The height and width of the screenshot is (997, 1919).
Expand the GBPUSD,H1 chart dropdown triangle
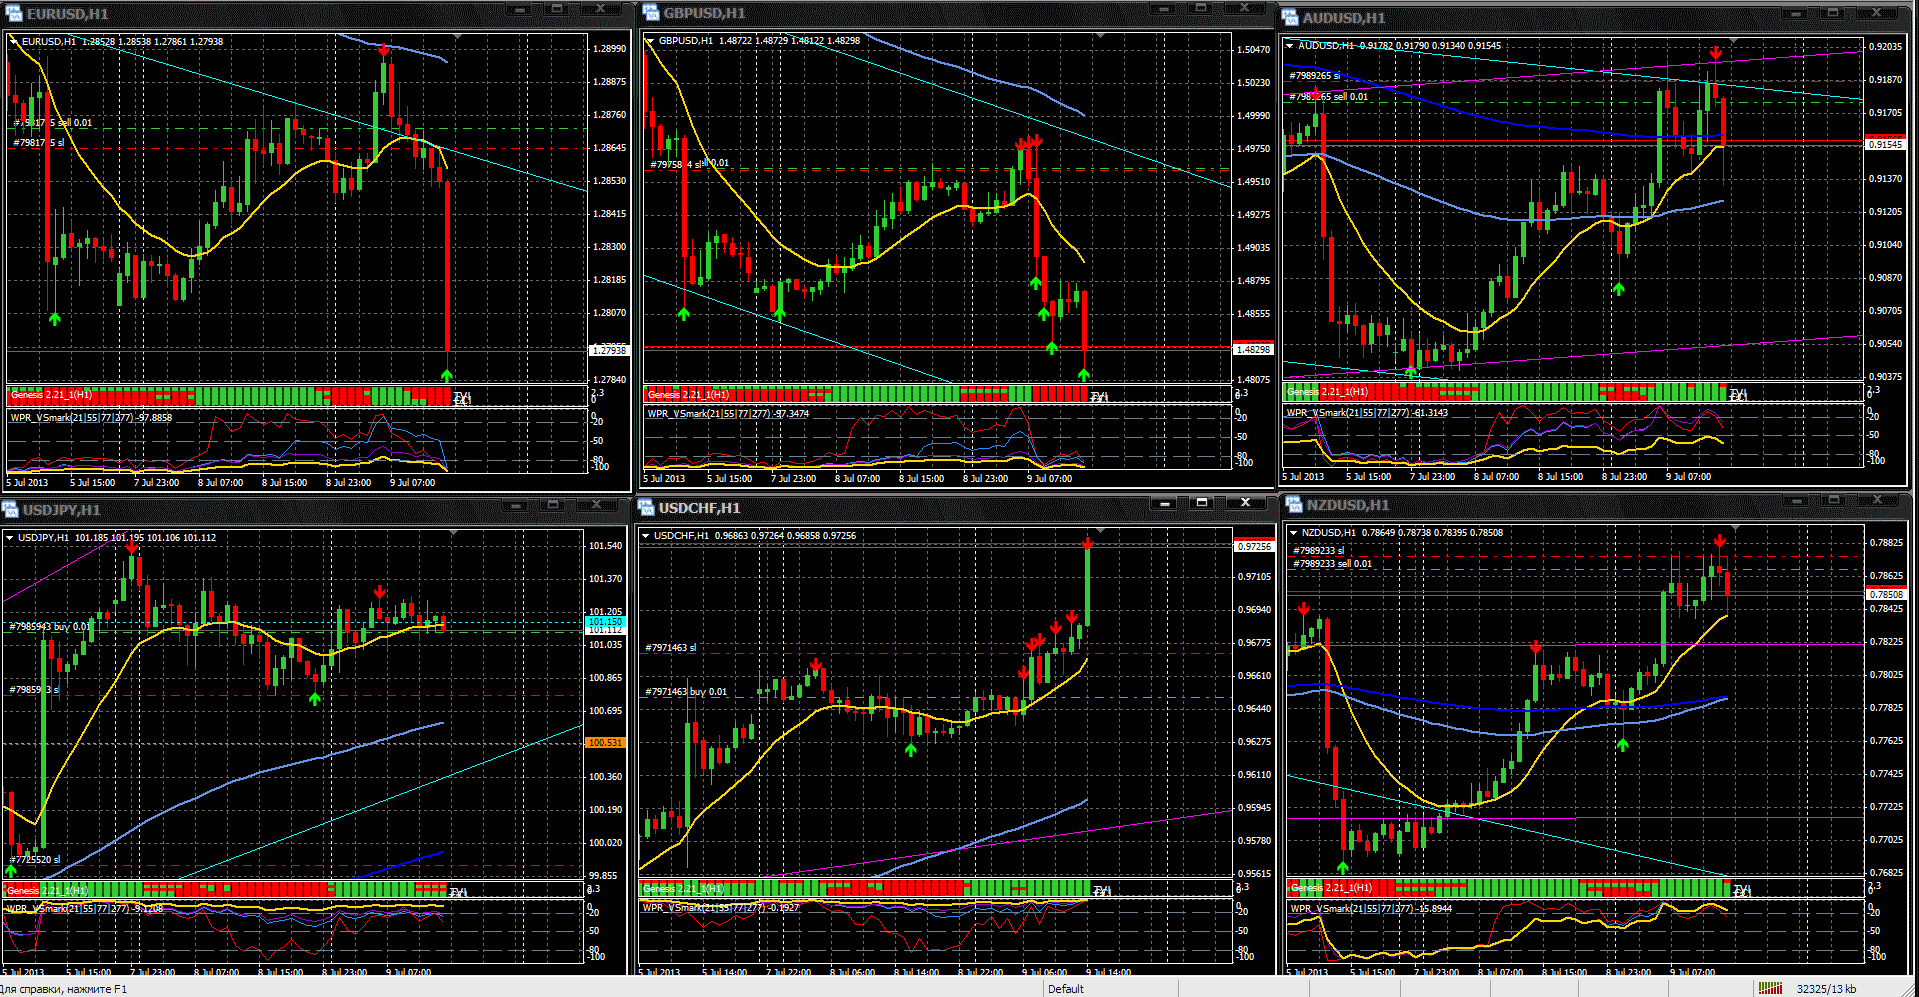(x=650, y=40)
